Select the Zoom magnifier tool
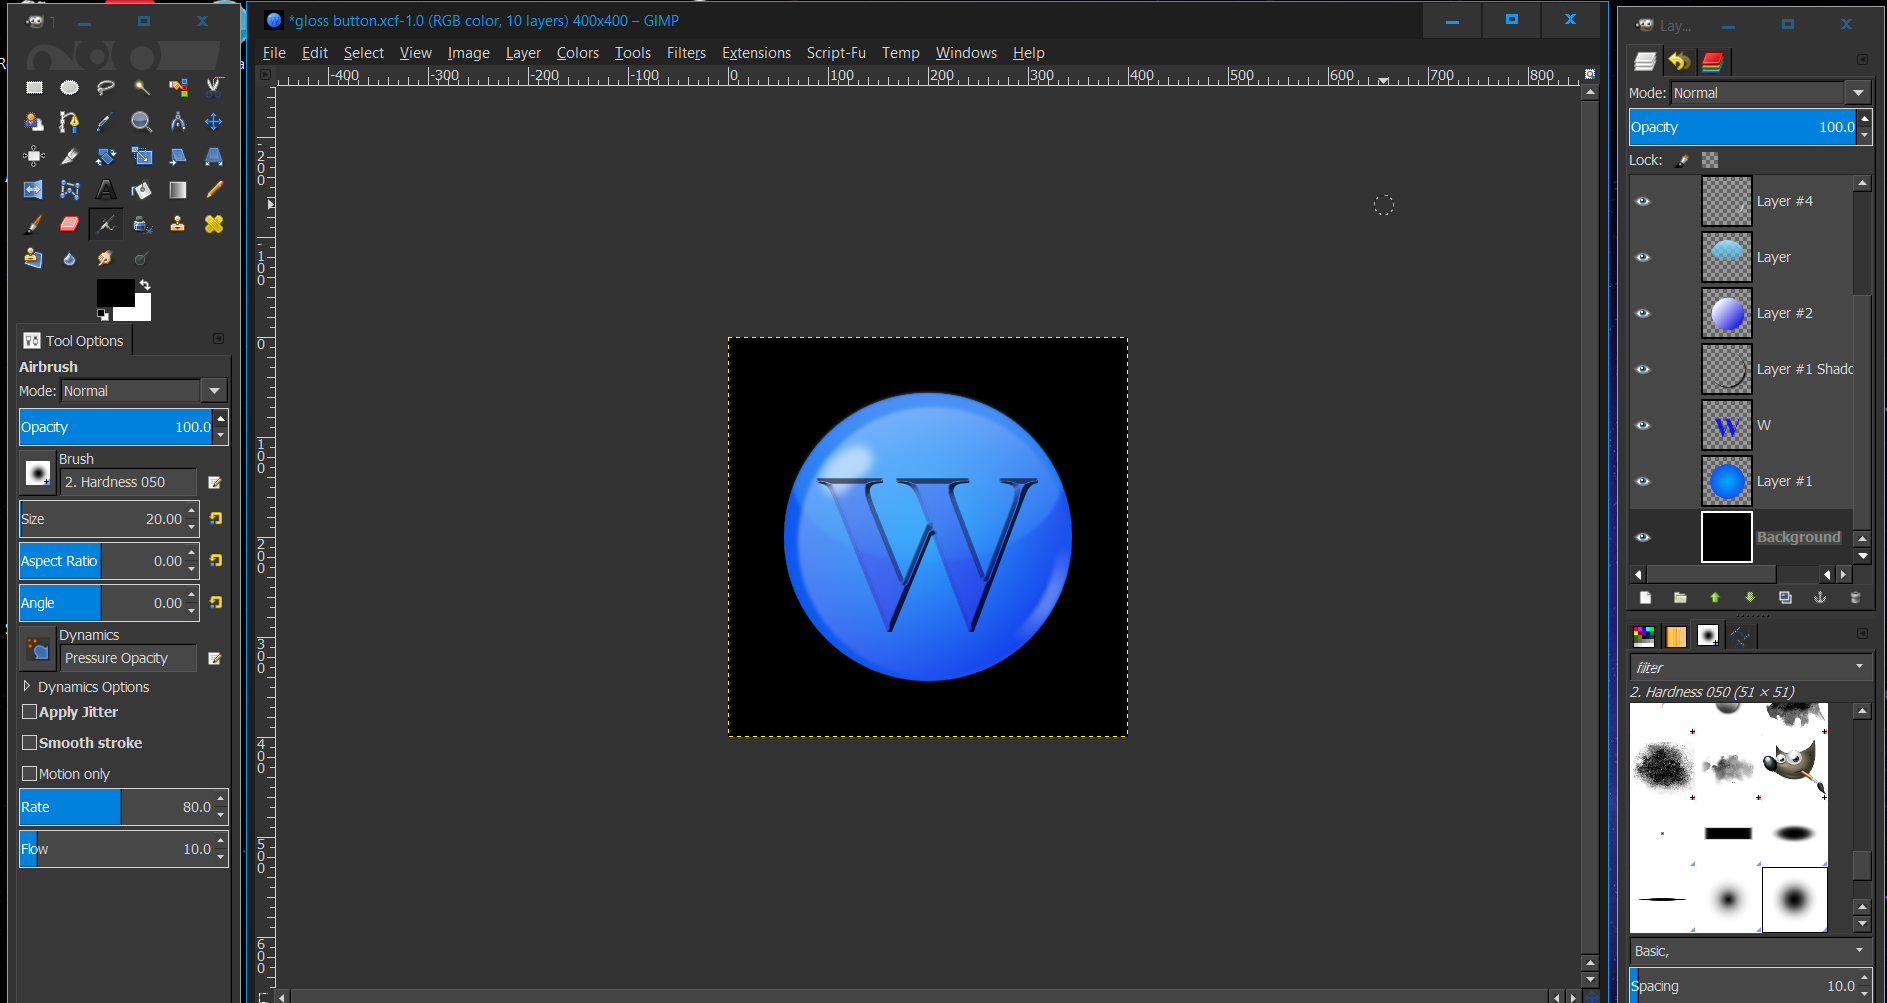 (x=141, y=122)
